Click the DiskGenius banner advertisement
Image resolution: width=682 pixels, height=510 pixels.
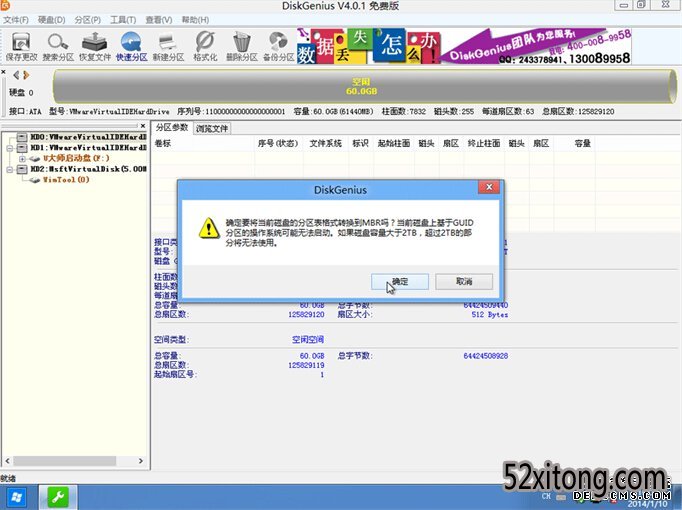pyautogui.click(x=464, y=46)
